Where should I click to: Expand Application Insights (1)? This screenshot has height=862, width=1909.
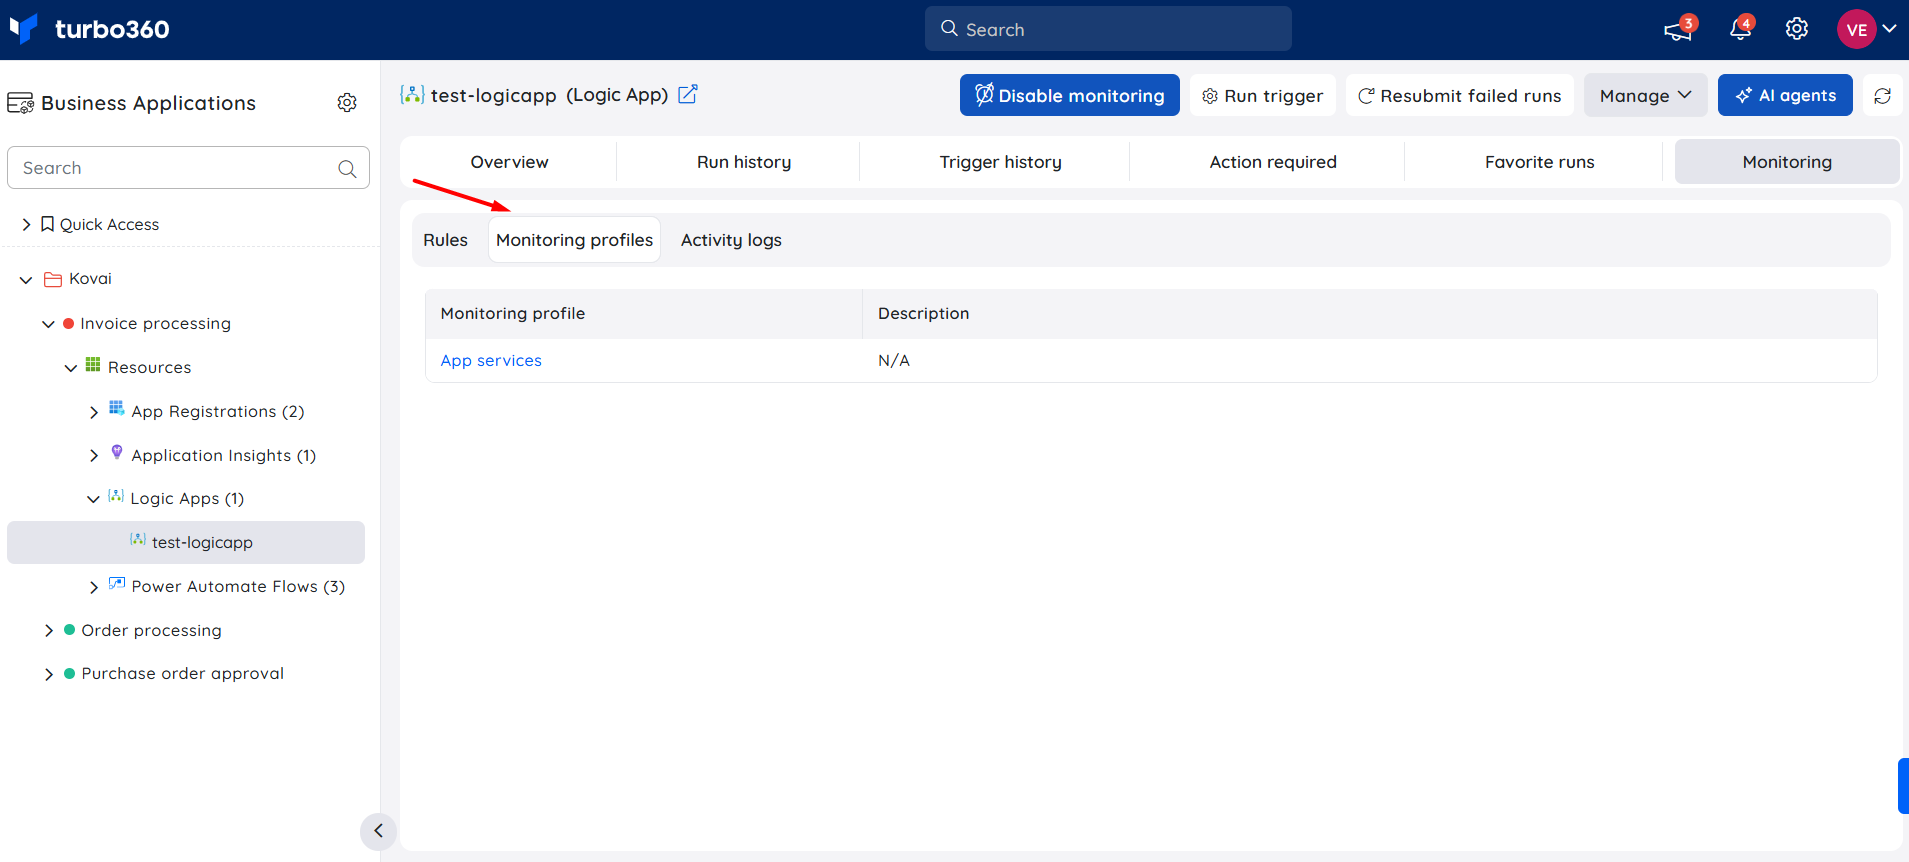[94, 455]
